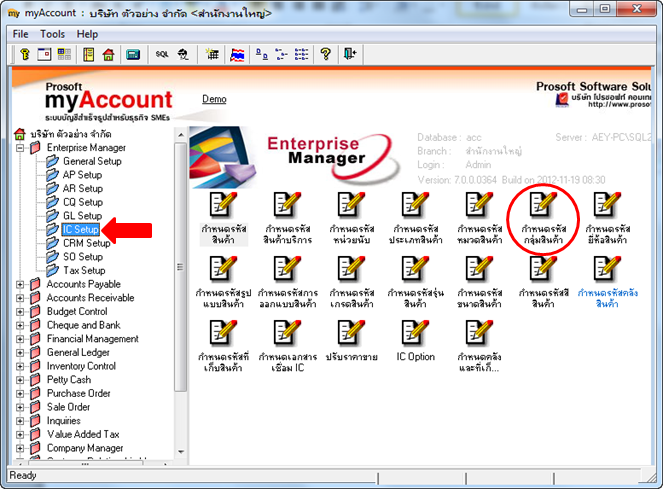Open the File menu
This screenshot has height=489, width=663.
20,34
